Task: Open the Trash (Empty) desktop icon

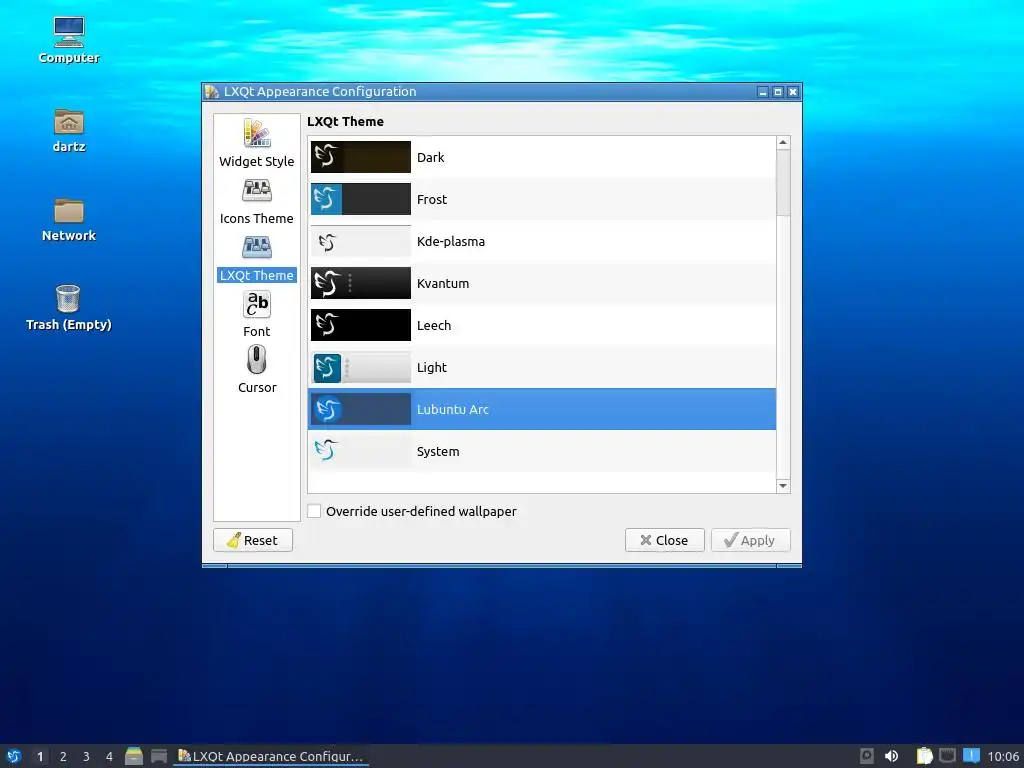Action: pos(69,308)
